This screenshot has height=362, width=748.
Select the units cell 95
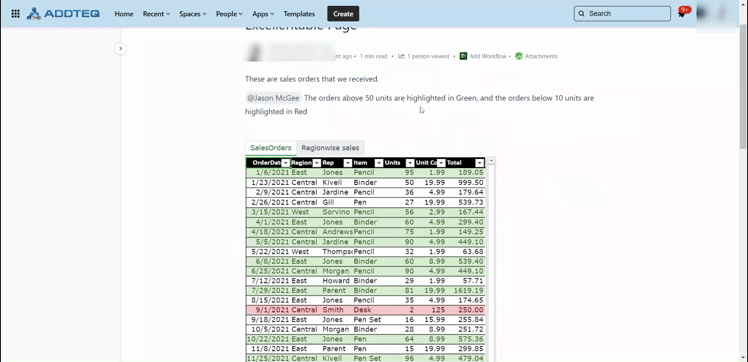point(399,173)
